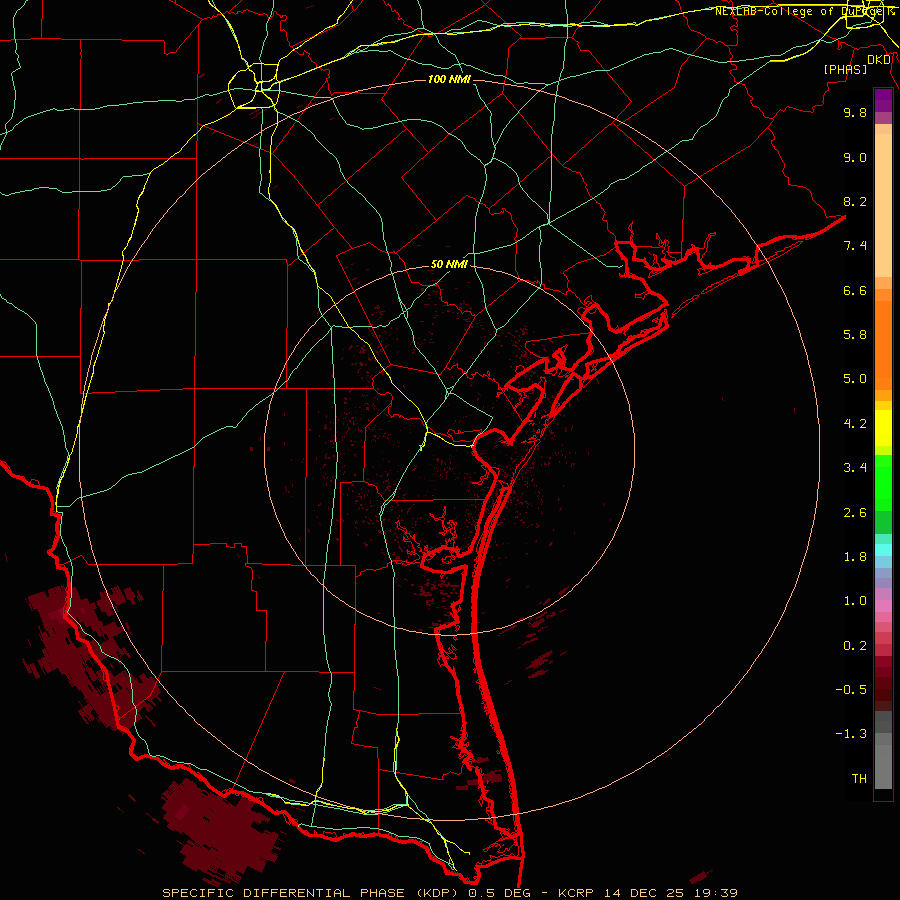Click the -0.5 legend value

[x=851, y=690]
